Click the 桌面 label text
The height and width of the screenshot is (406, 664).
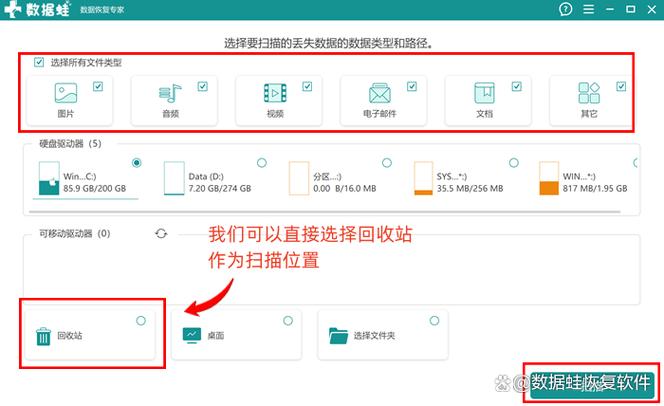click(x=216, y=336)
